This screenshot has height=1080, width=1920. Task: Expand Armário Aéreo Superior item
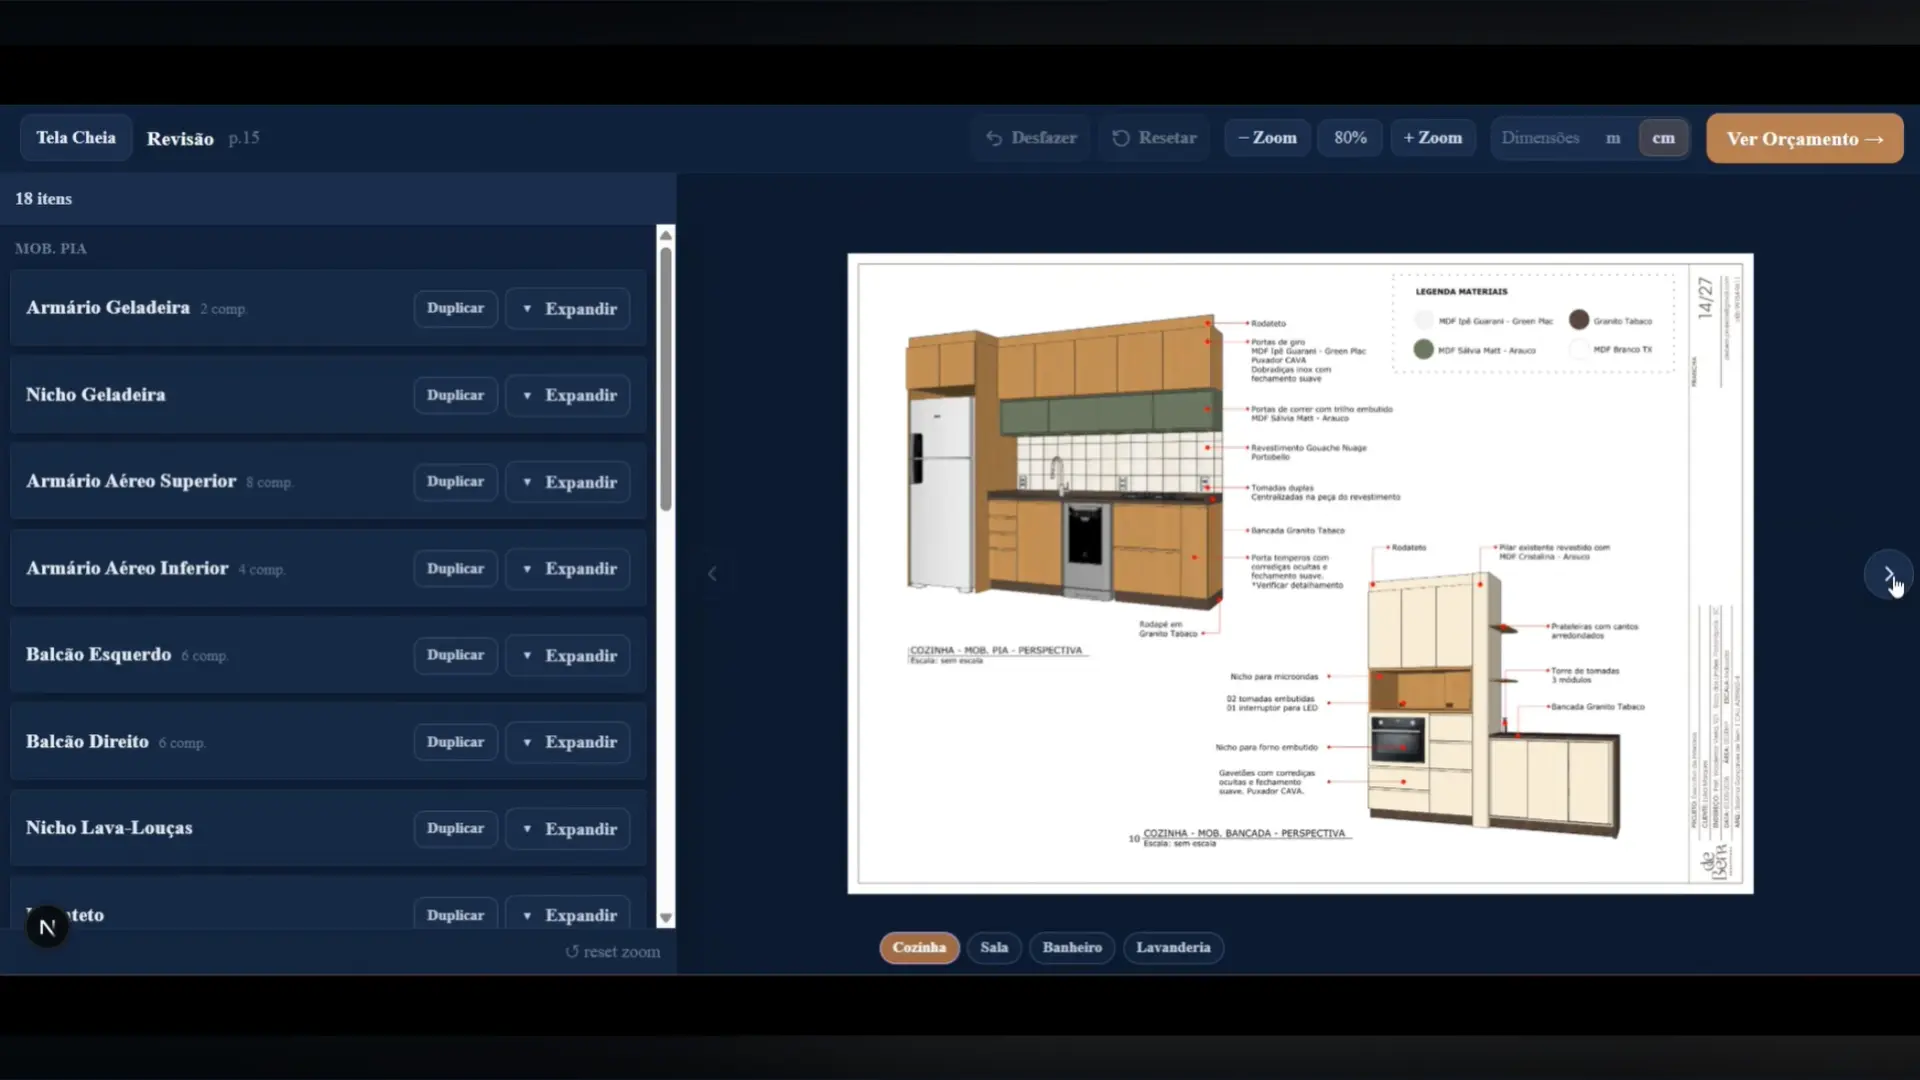click(x=568, y=481)
